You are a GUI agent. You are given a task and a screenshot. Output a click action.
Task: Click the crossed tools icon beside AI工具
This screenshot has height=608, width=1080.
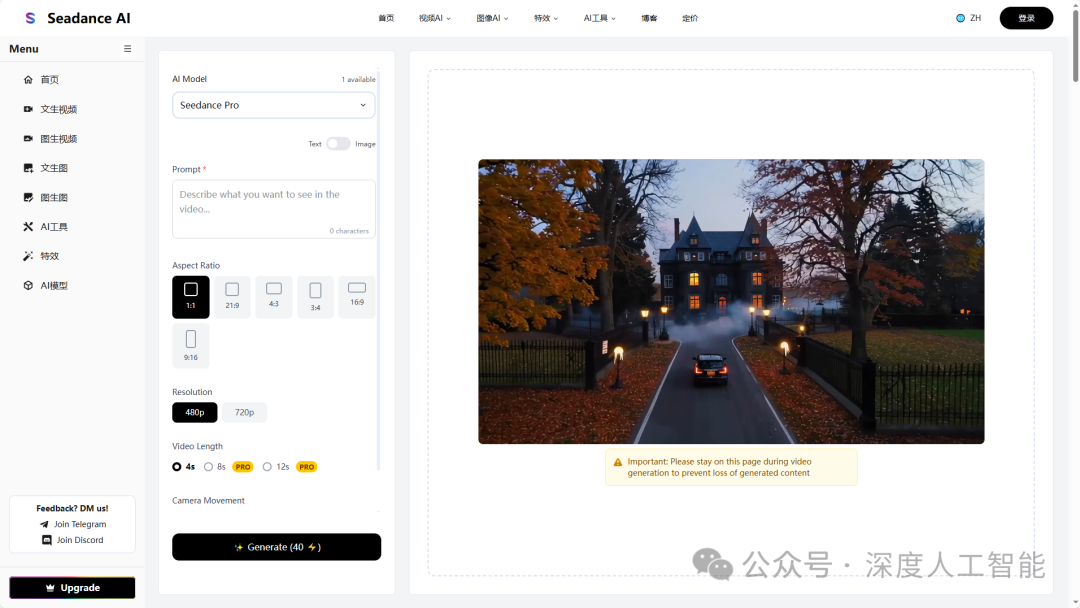[28, 227]
